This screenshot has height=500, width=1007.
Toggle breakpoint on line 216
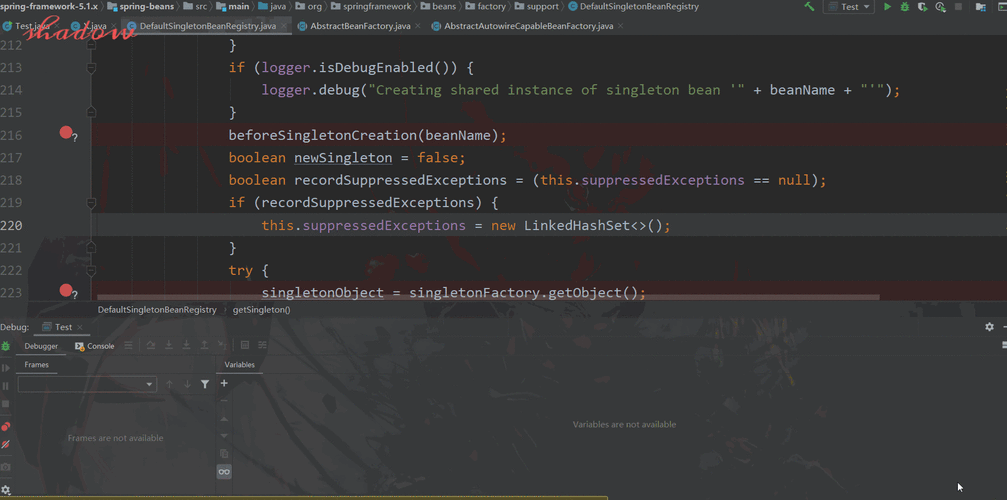tap(66, 132)
